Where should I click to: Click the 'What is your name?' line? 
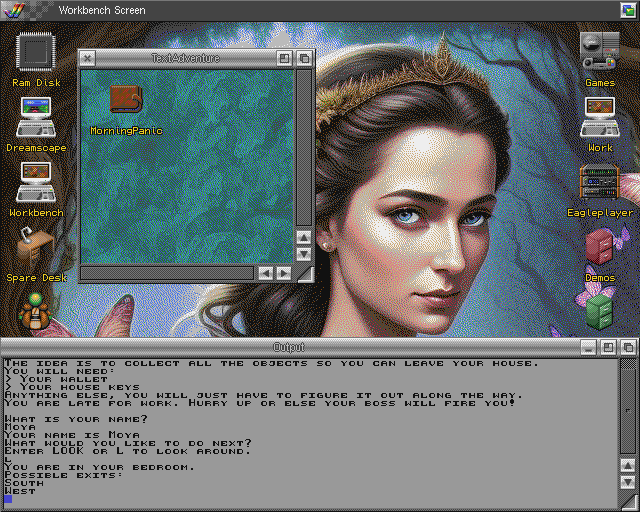(76, 419)
